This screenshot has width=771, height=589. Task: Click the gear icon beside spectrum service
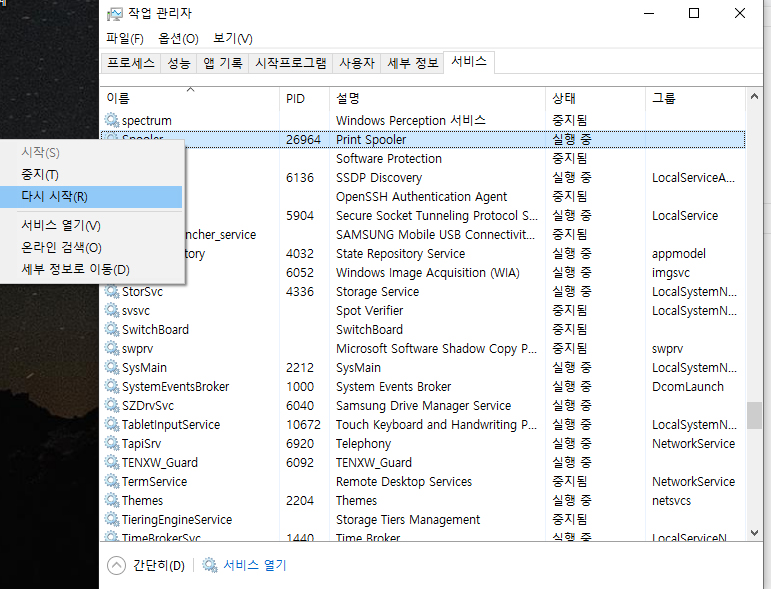point(112,120)
